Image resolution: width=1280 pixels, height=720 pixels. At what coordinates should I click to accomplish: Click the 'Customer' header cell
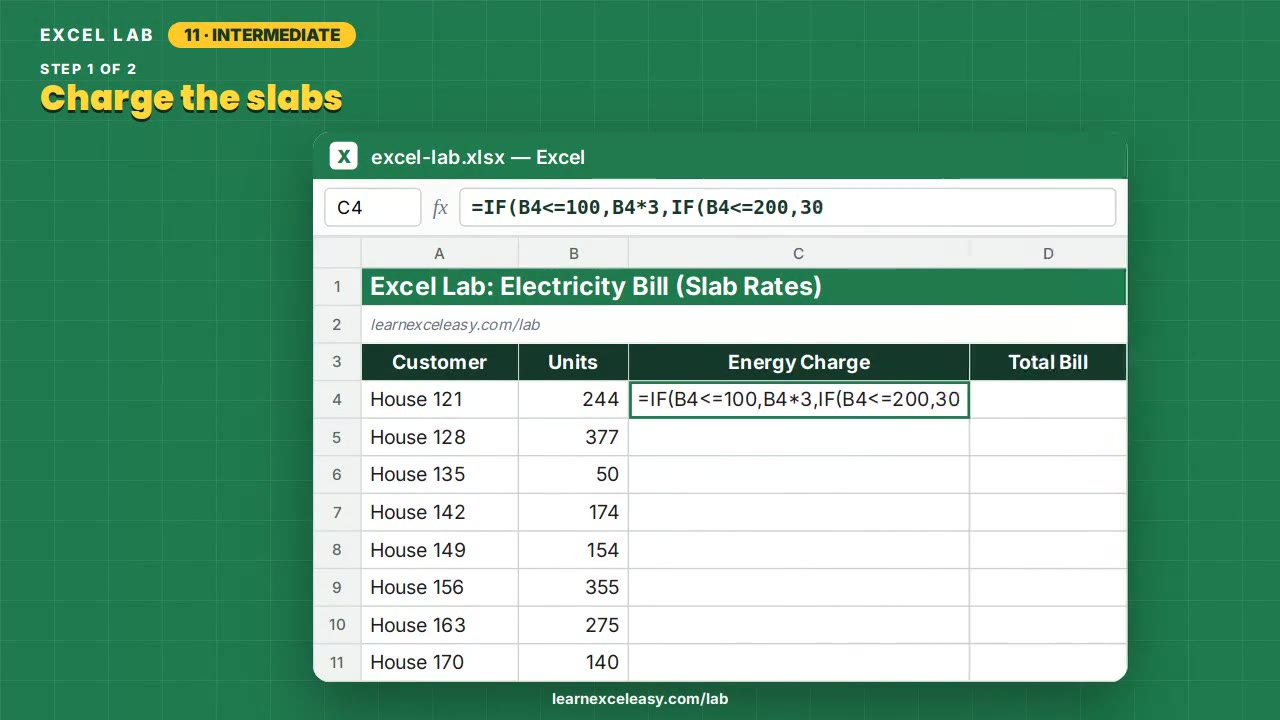[x=440, y=362]
